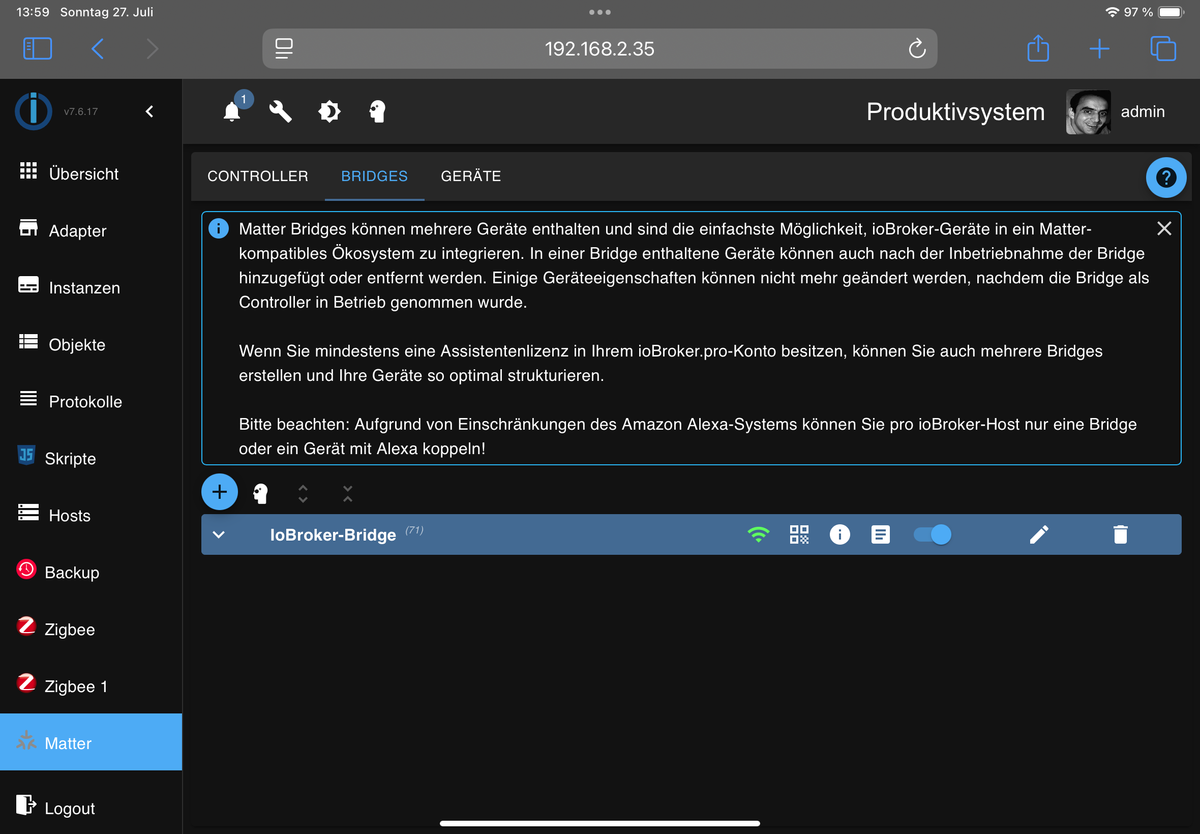Go to Hosts in sidebar
This screenshot has height=834, width=1200.
[x=91, y=515]
